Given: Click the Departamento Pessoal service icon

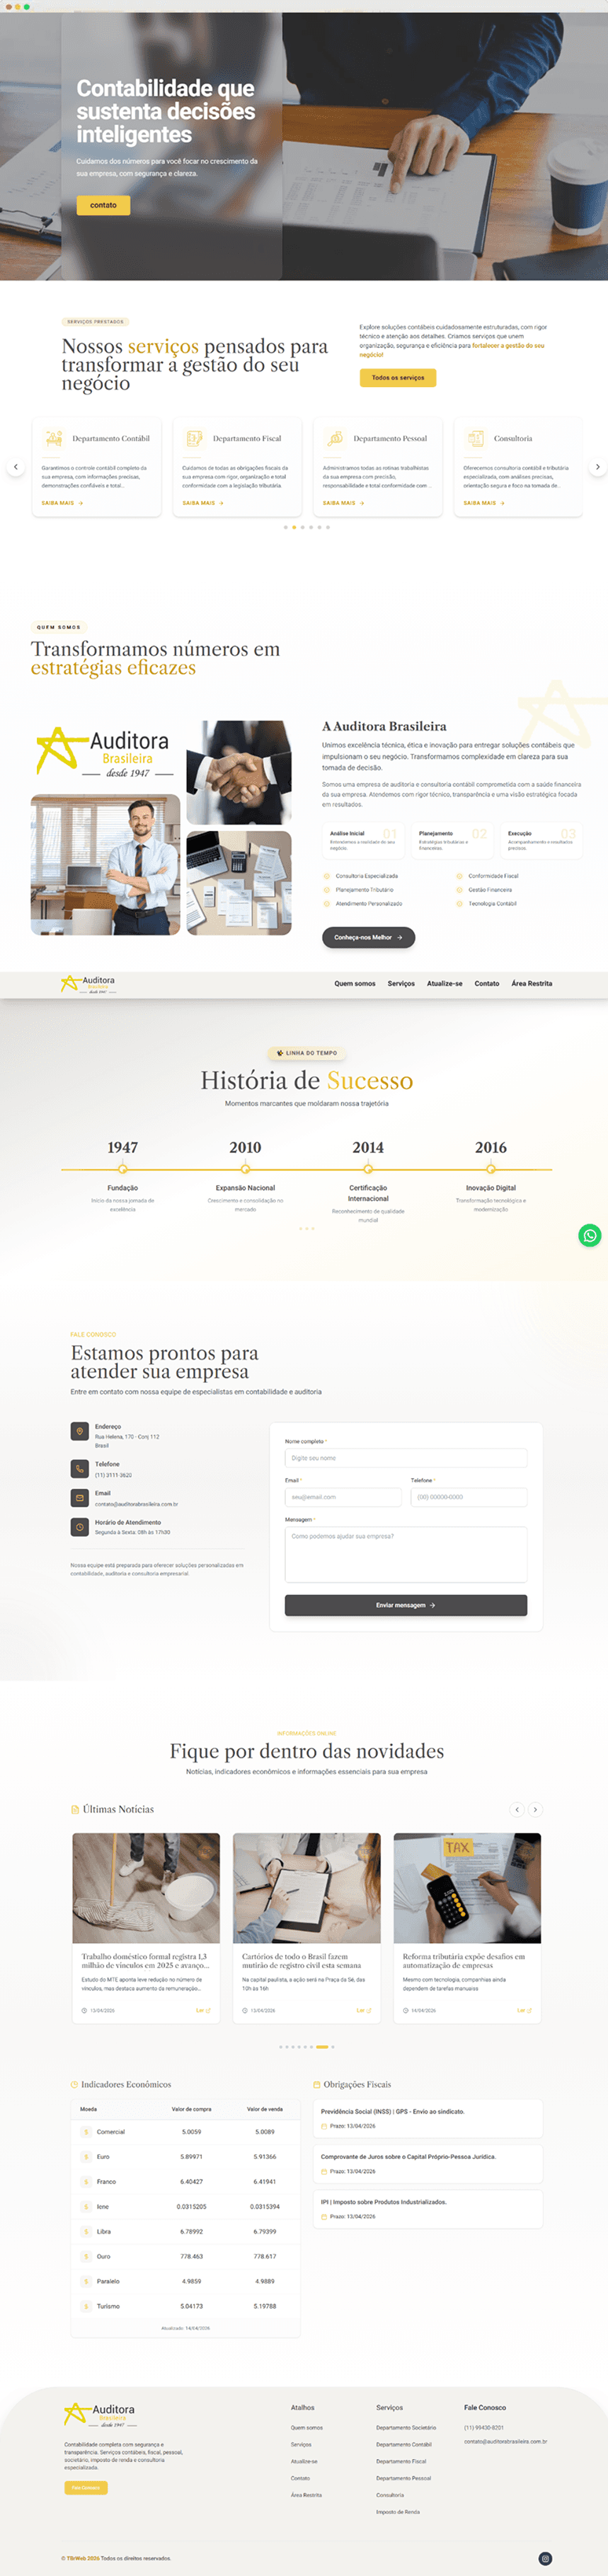Looking at the screenshot, I should pyautogui.click(x=335, y=438).
